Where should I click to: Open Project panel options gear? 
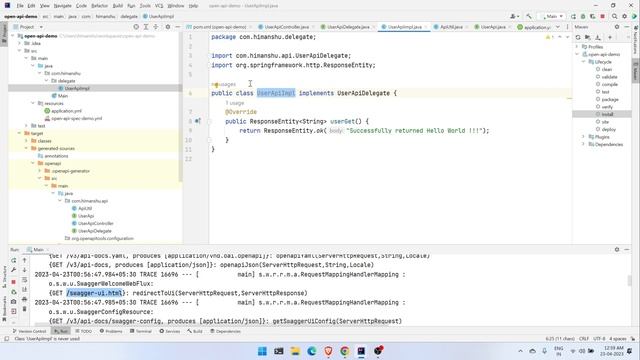167,27
